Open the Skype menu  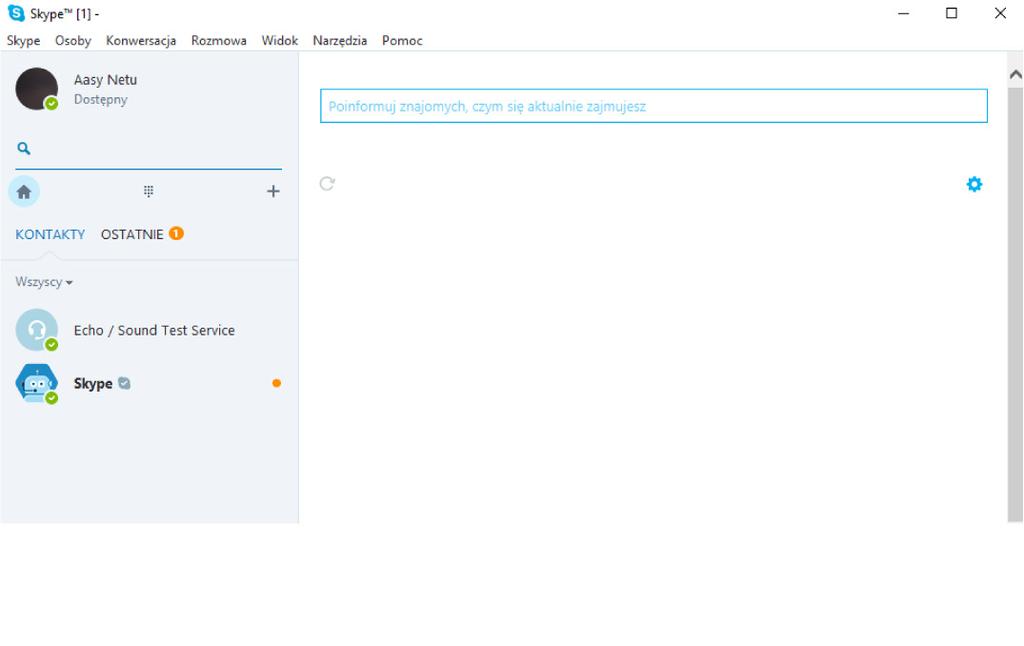[x=24, y=40]
